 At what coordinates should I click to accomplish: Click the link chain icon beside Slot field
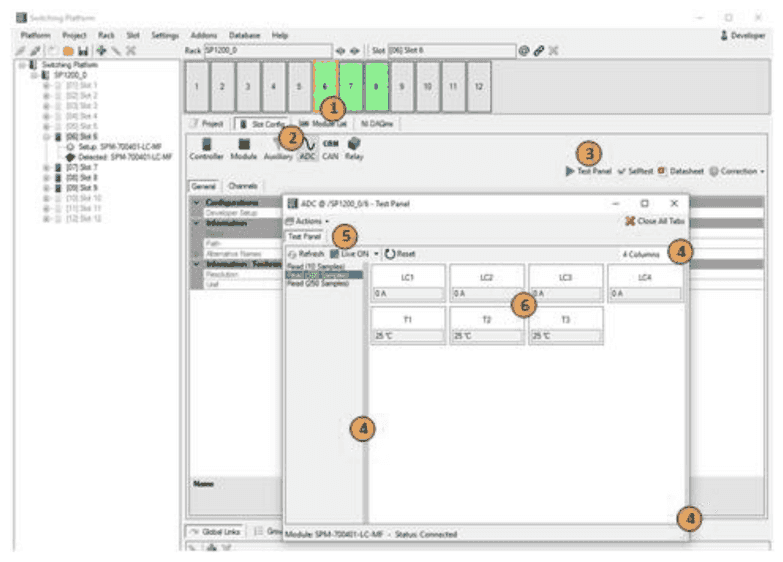tap(538, 50)
